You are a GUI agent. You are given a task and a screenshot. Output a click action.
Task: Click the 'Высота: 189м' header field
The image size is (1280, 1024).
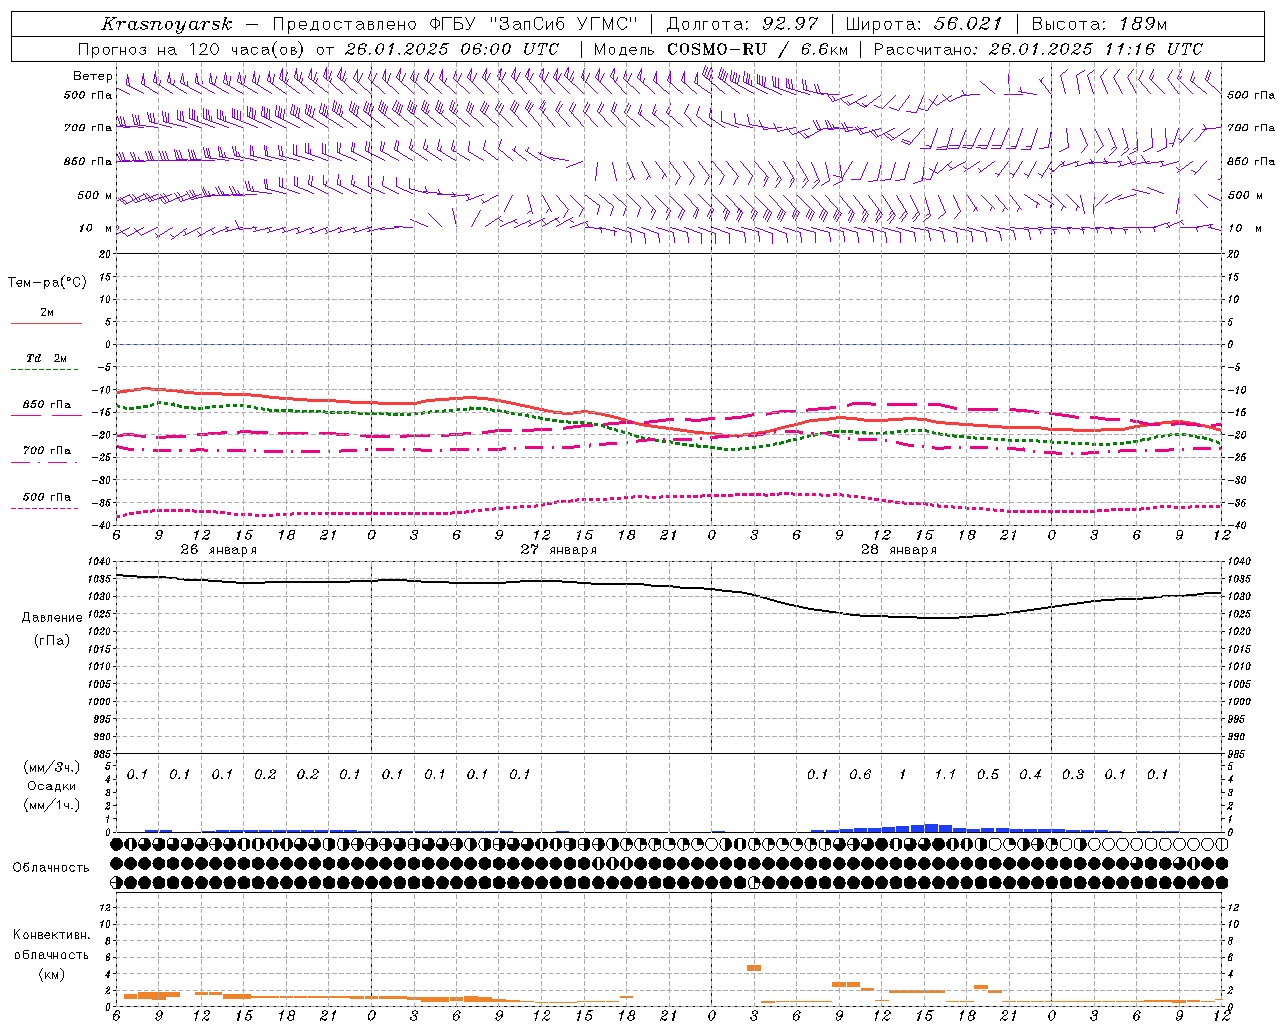click(x=1099, y=24)
